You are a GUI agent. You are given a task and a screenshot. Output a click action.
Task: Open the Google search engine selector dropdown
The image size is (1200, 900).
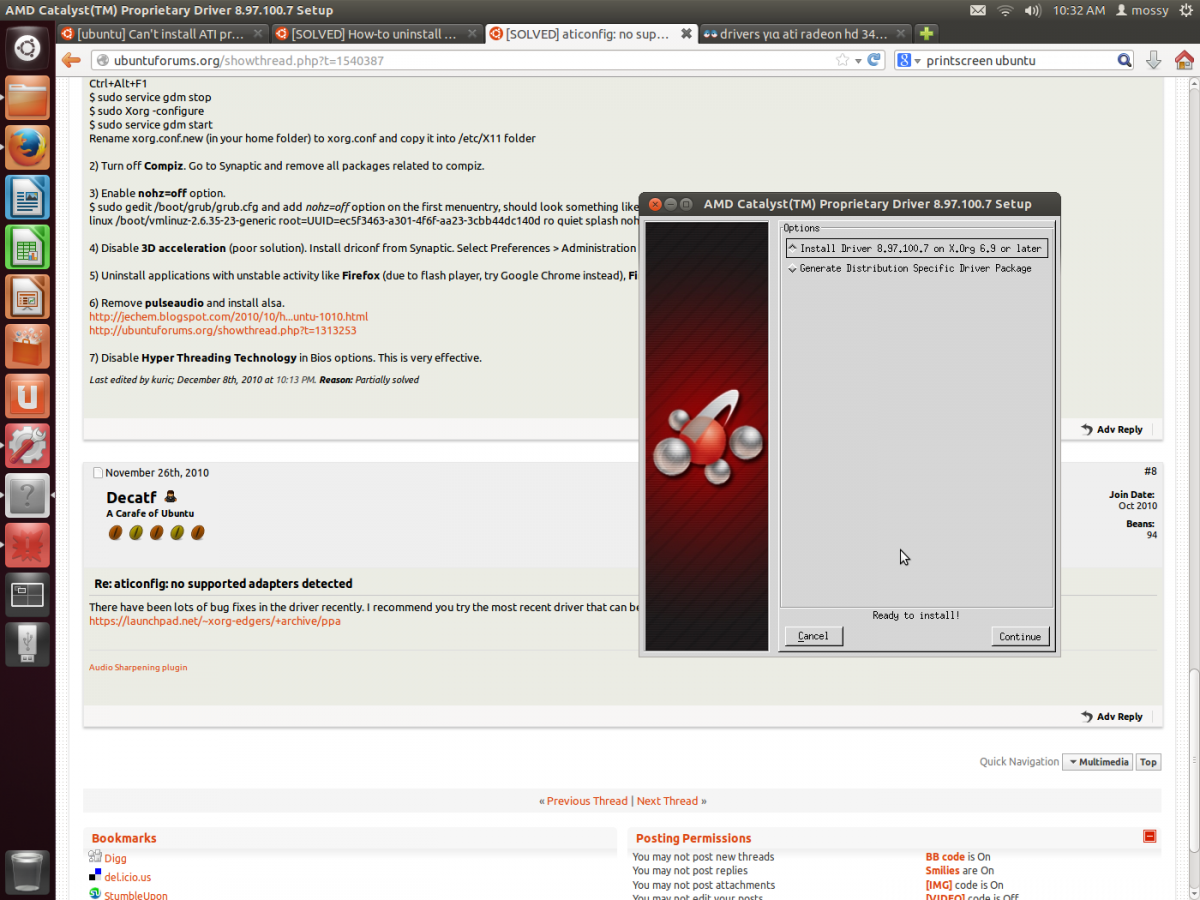tap(908, 60)
